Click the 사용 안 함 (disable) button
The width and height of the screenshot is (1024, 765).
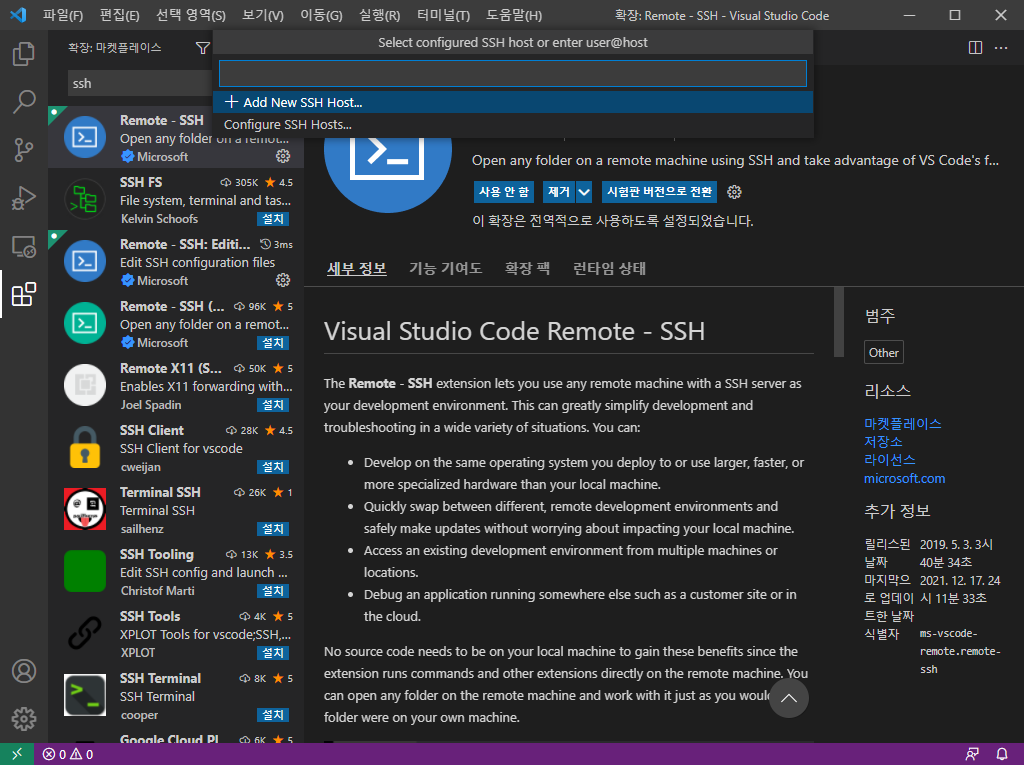504,192
